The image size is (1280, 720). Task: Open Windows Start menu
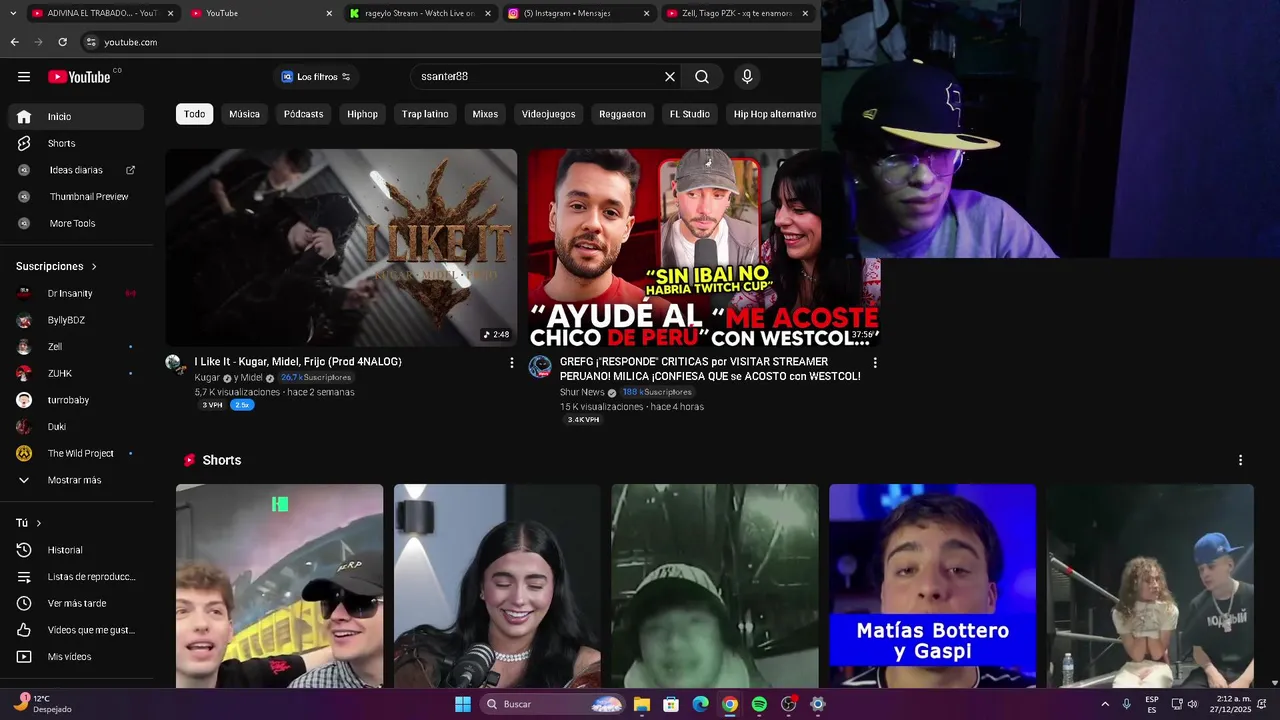pyautogui.click(x=463, y=704)
